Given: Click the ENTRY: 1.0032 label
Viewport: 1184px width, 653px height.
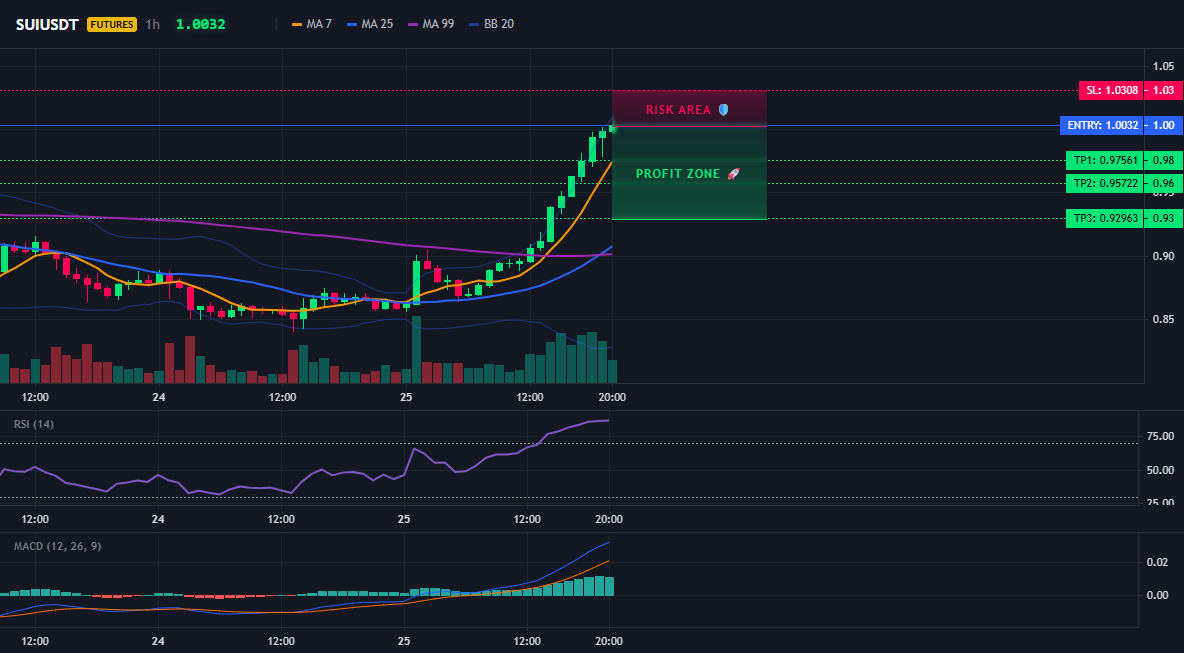Looking at the screenshot, I should (1101, 125).
